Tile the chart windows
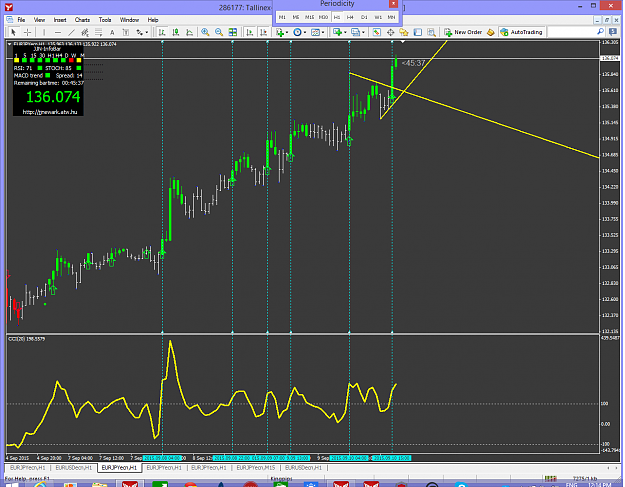The height and width of the screenshot is (487, 625). coord(233,32)
